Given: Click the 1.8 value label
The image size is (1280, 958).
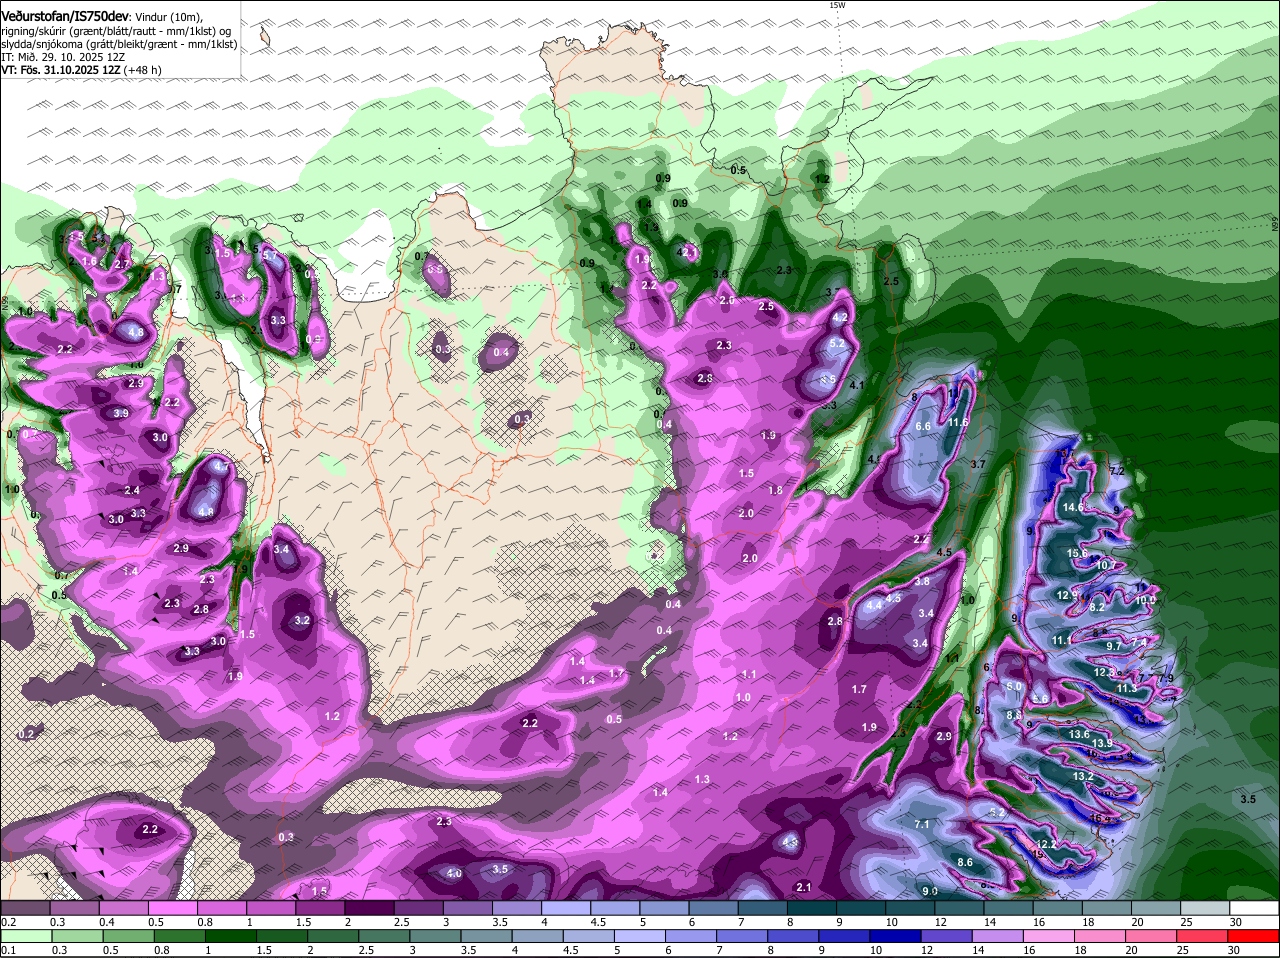Looking at the screenshot, I should [x=775, y=490].
